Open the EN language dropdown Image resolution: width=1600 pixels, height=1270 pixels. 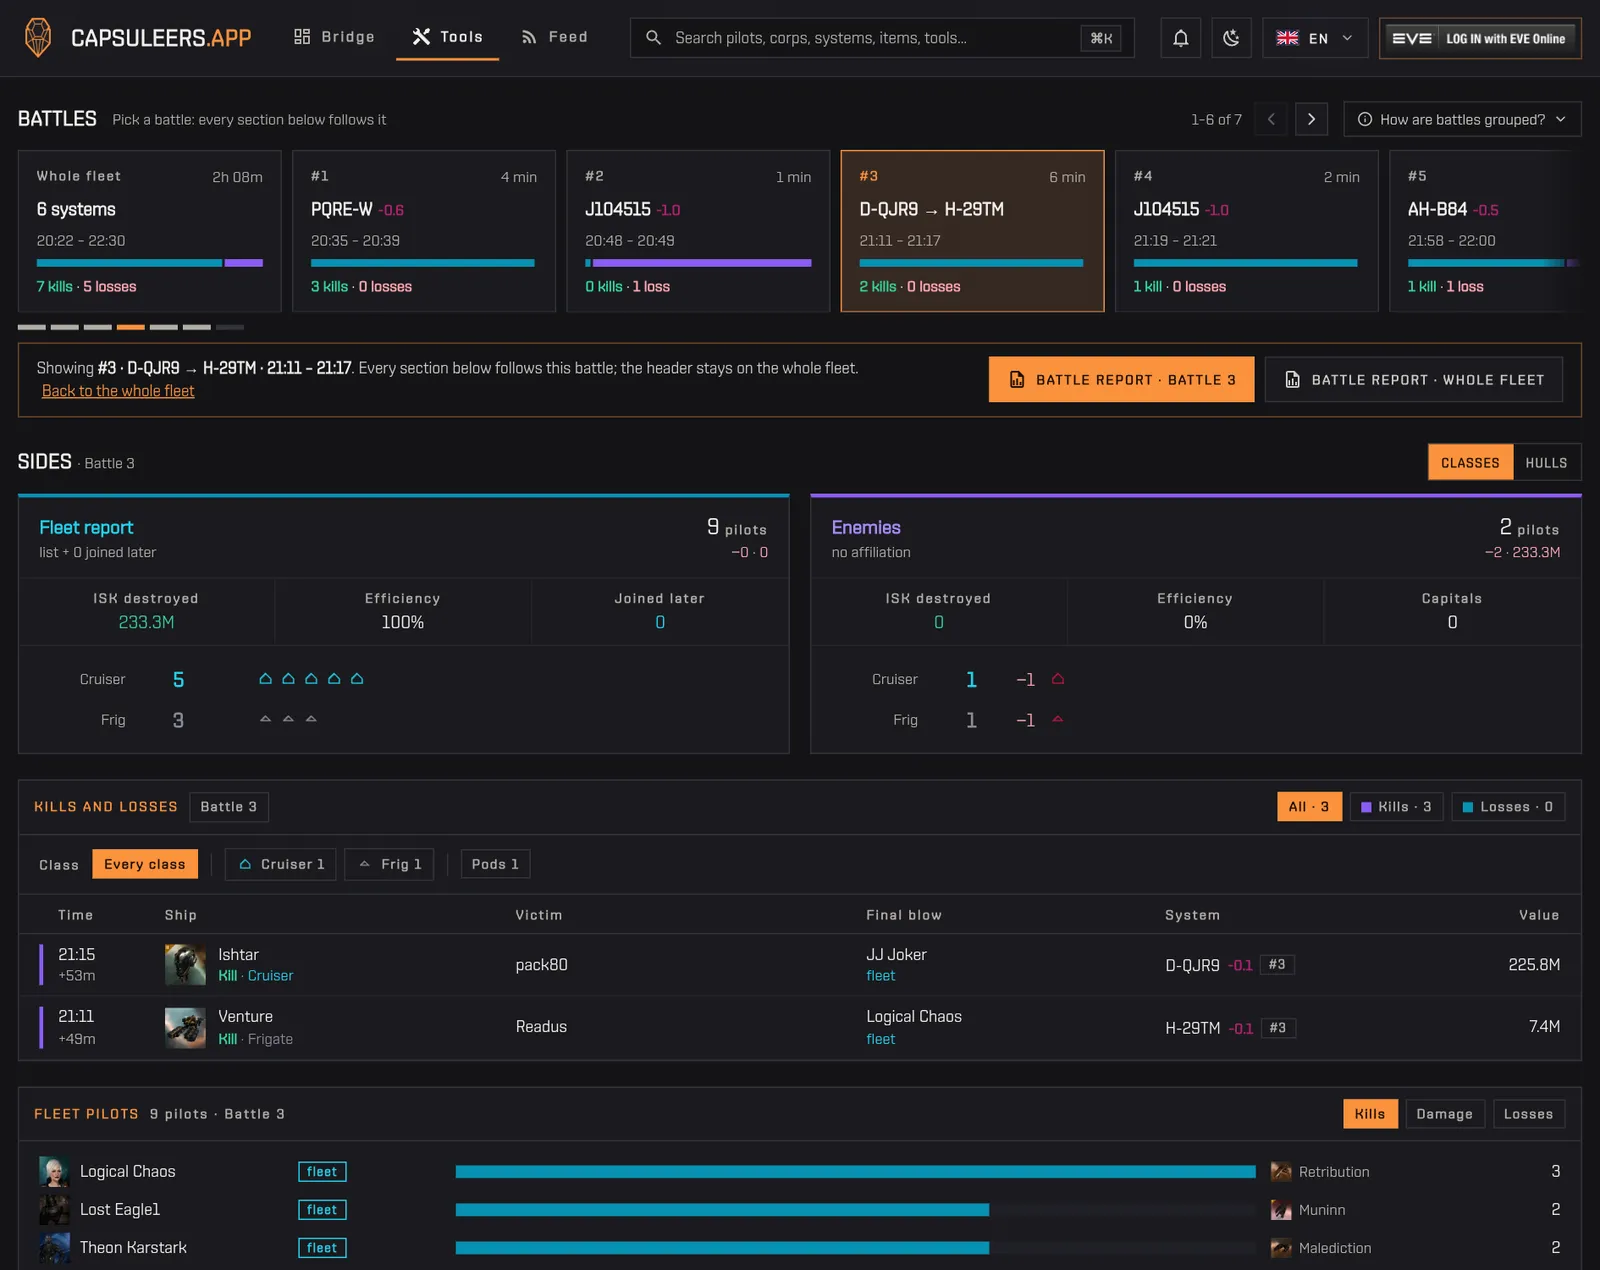[1314, 38]
